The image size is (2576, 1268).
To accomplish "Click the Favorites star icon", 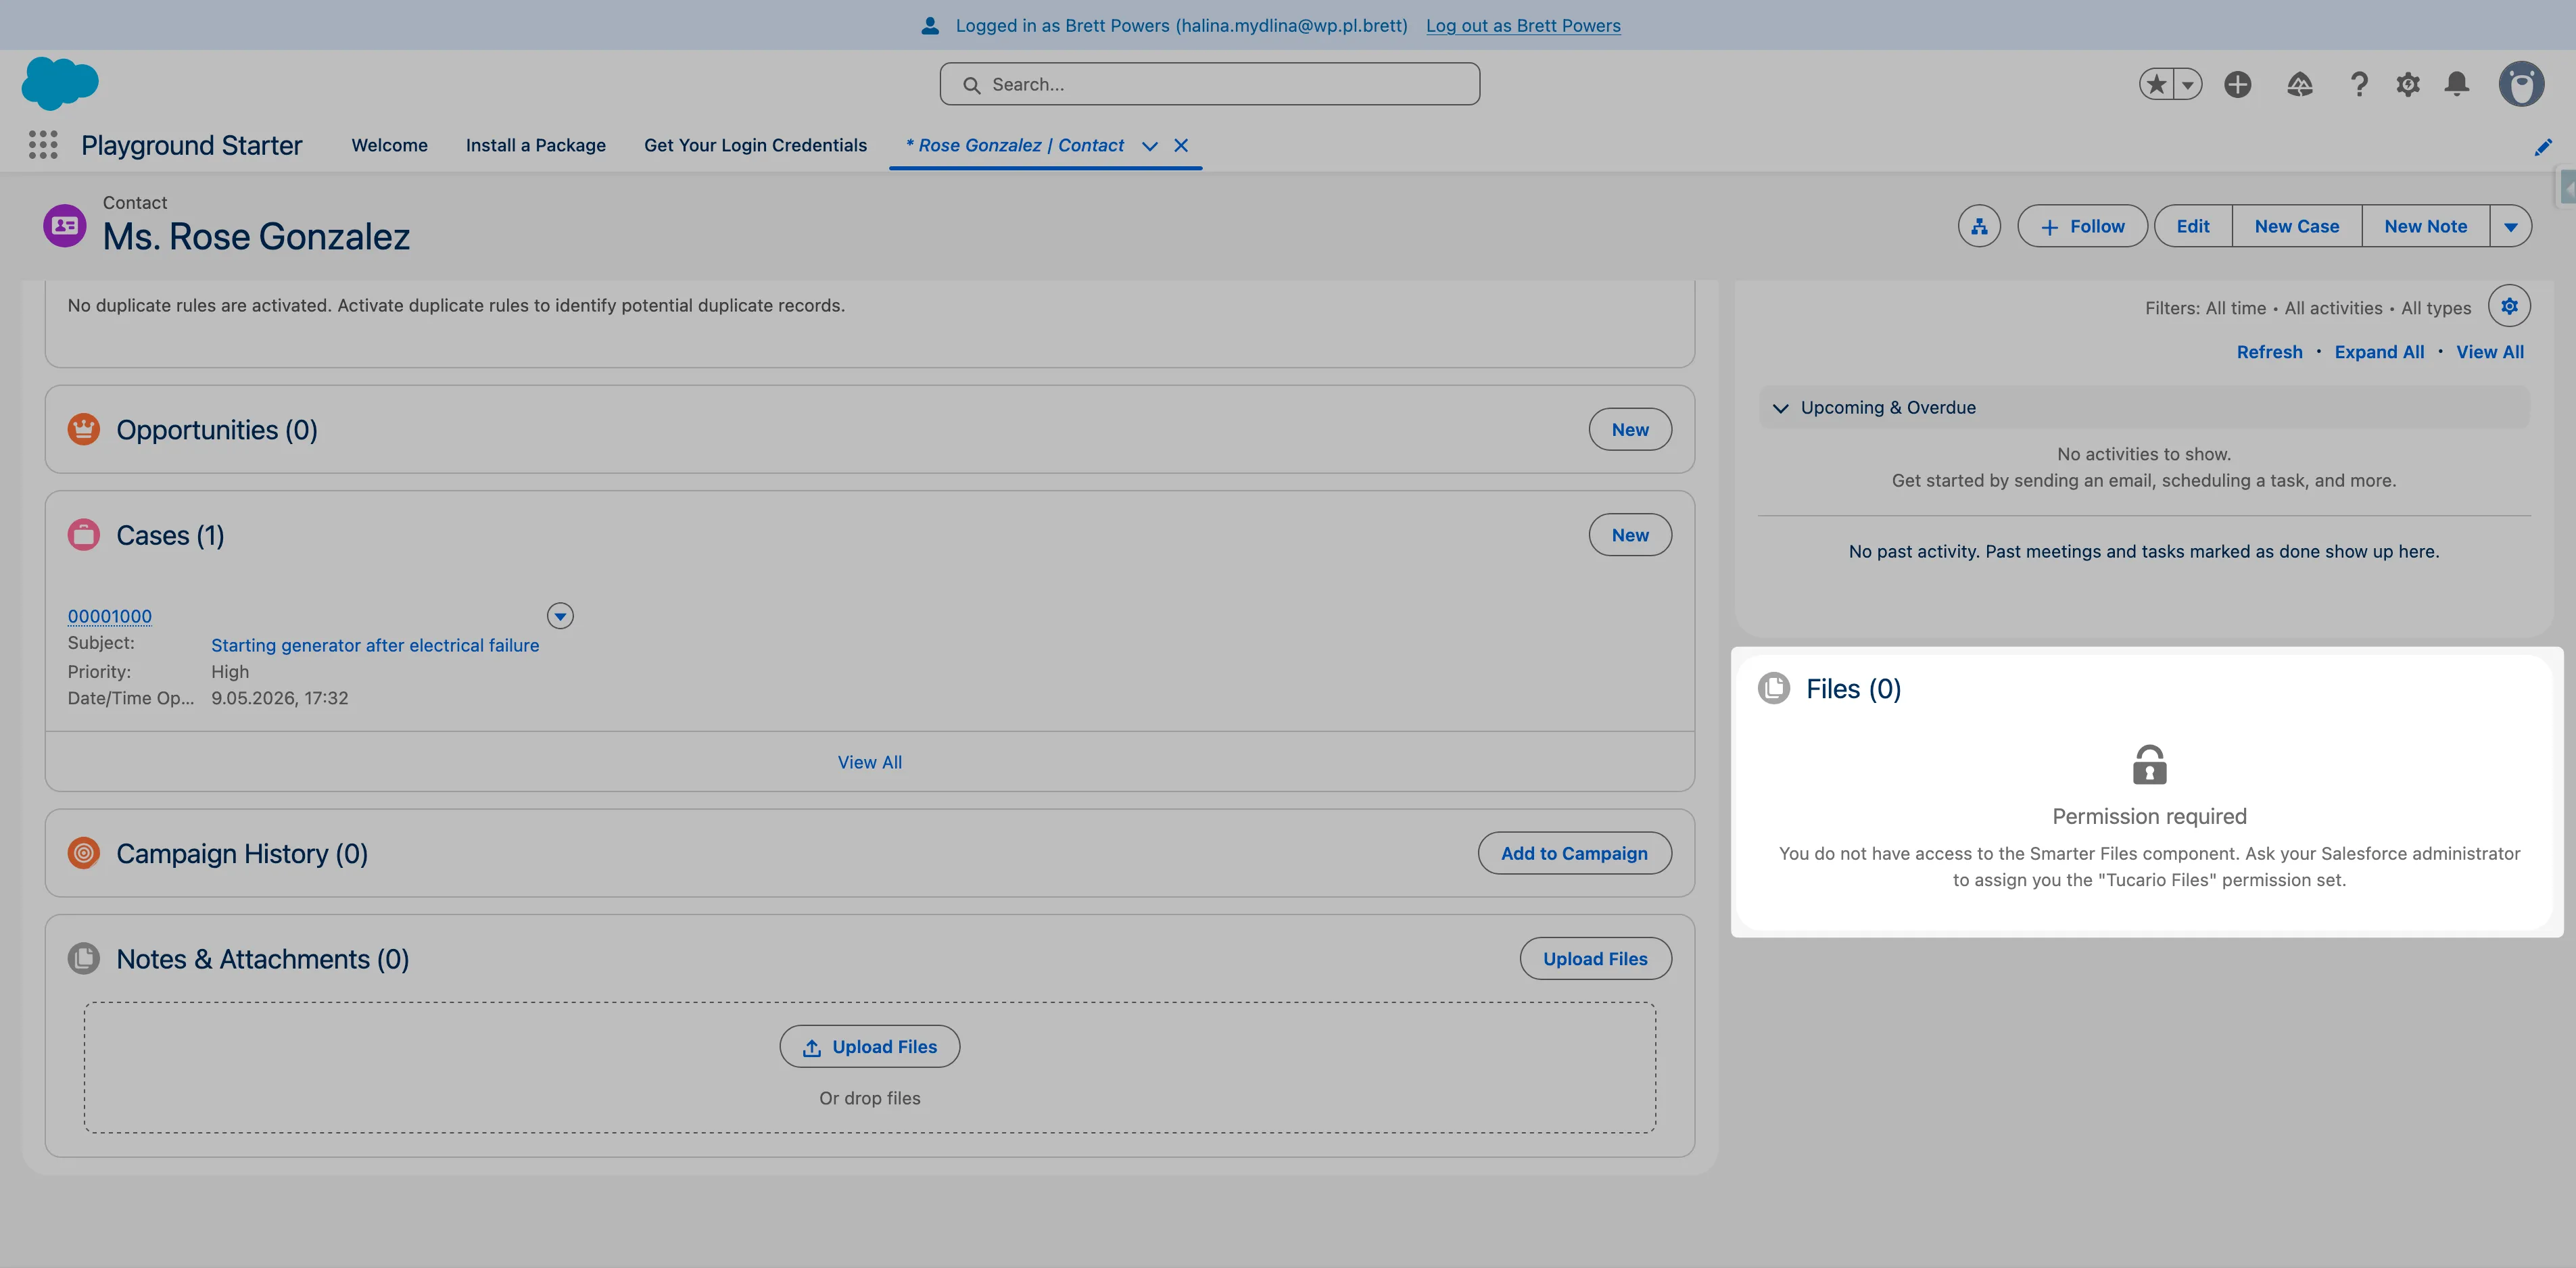I will point(2156,84).
